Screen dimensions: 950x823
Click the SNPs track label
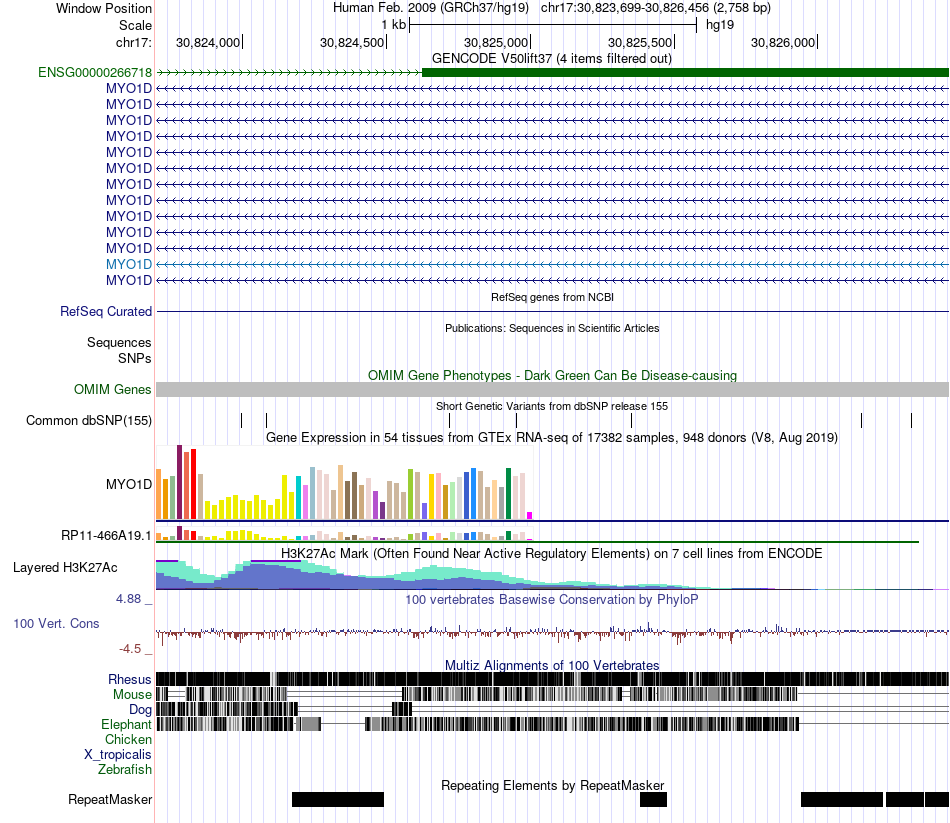tap(135, 358)
